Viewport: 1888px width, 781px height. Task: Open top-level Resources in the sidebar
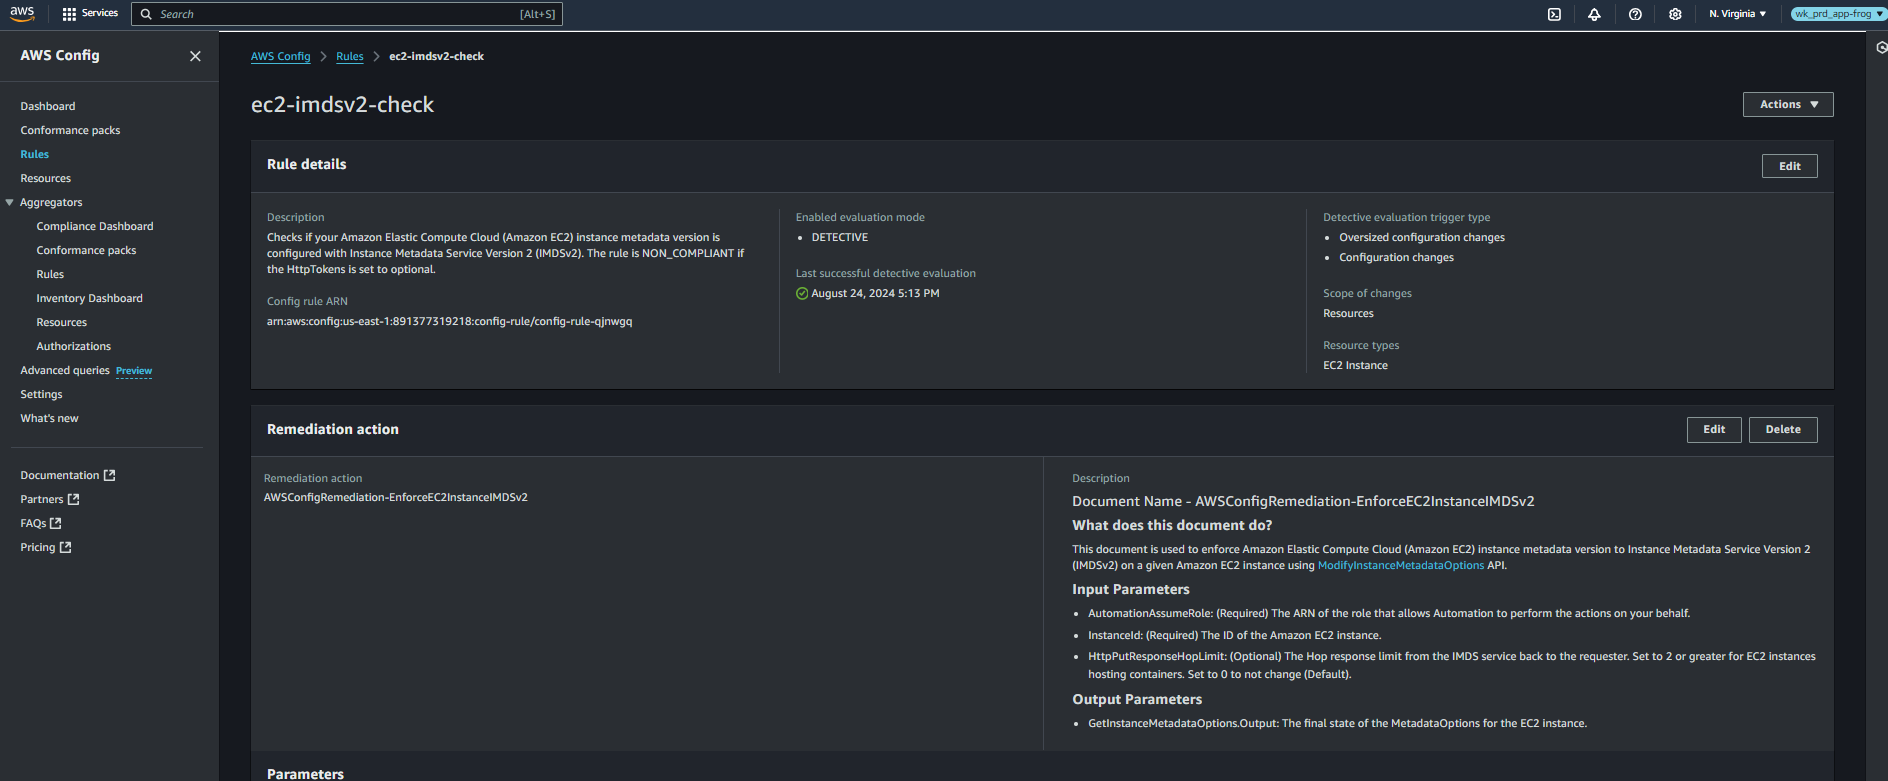coord(46,178)
